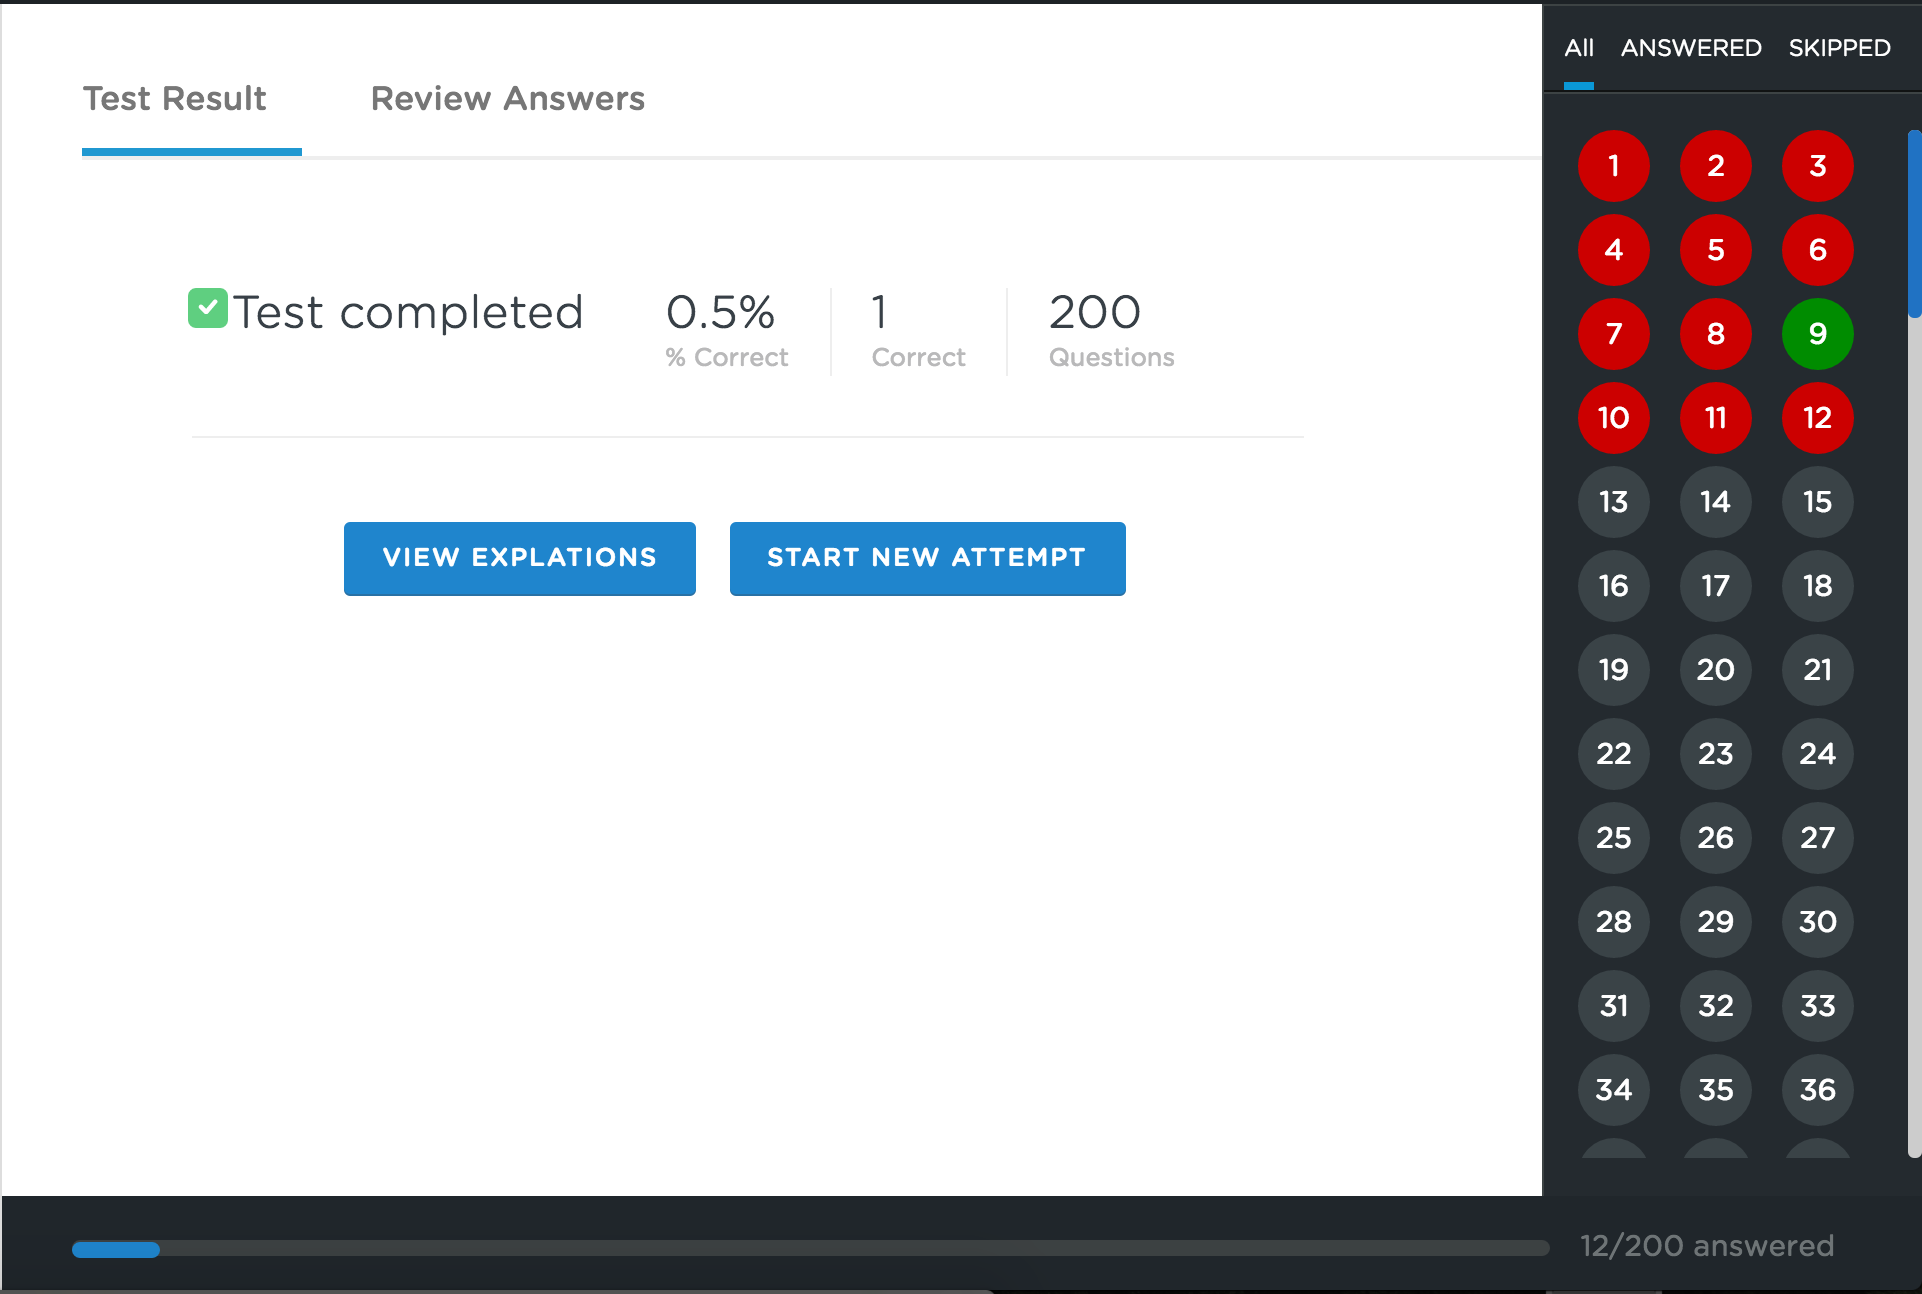Filter by SKIPPED questions
The image size is (1922, 1294).
click(1839, 48)
